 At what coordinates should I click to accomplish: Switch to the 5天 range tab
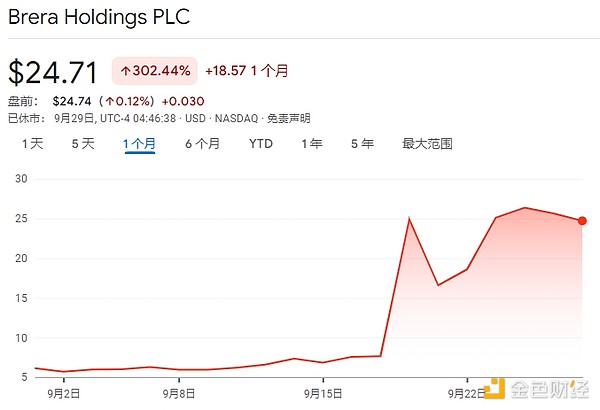click(83, 144)
